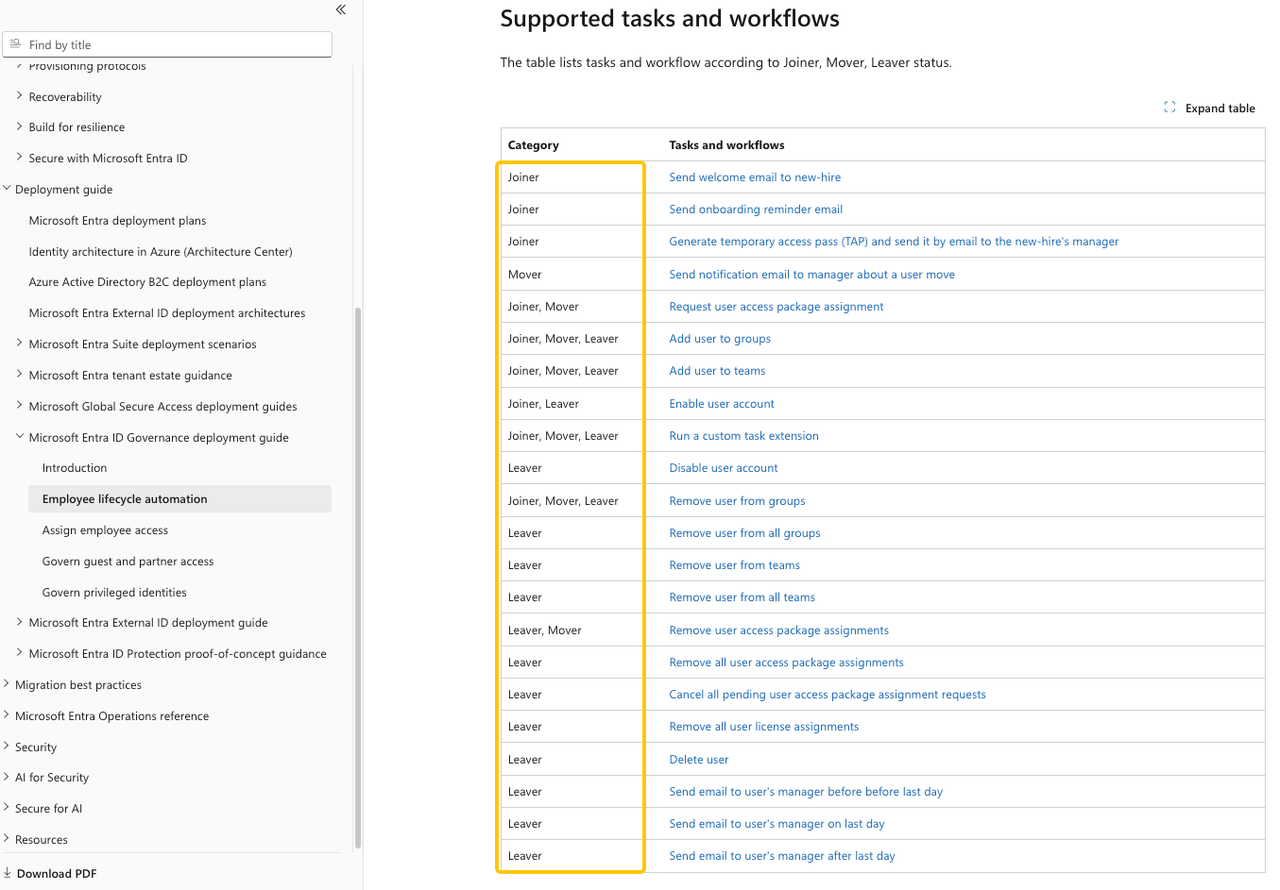The height and width of the screenshot is (890, 1280).
Task: Follow the Delete user link
Action: (699, 759)
